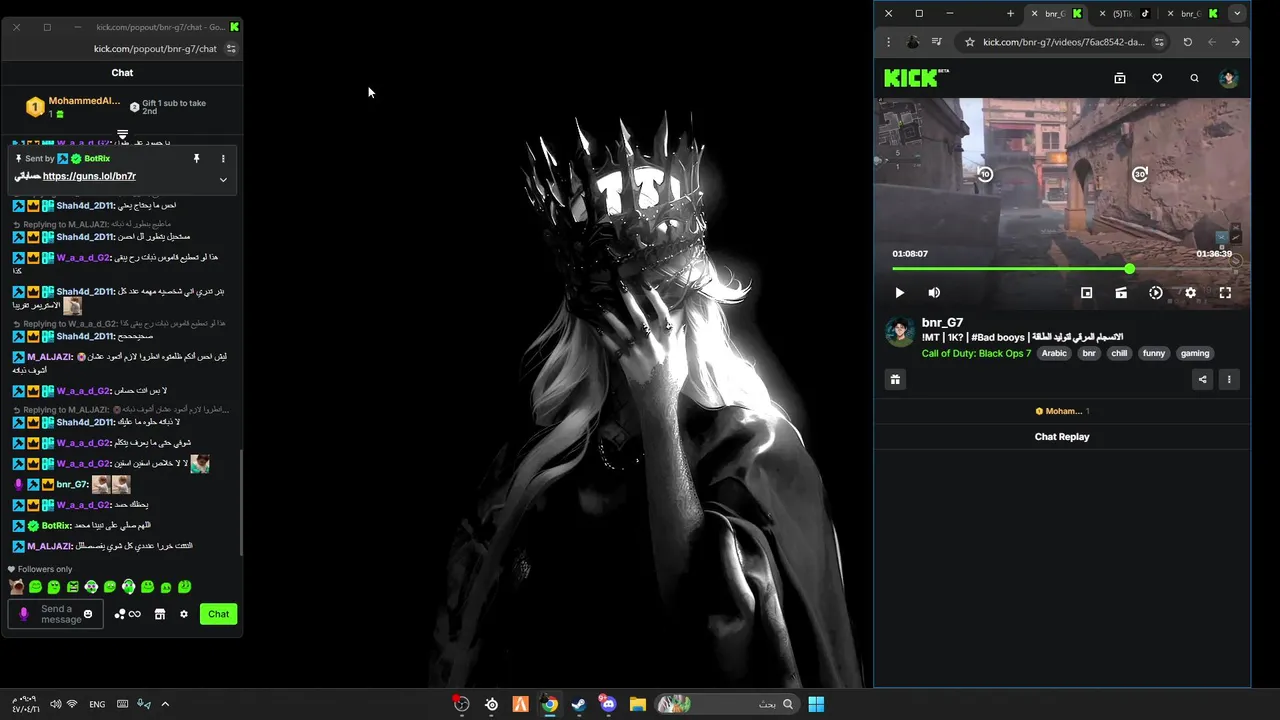The image size is (1280, 720).
Task: Open Chrome from the Windows taskbar
Action: pyautogui.click(x=549, y=704)
